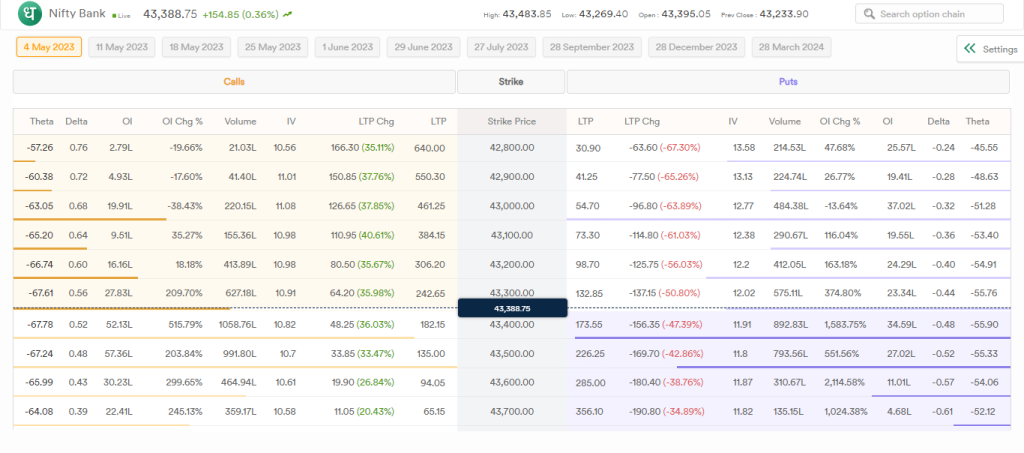Click put LTP change -63.60 (-67.30%)

tap(664, 148)
